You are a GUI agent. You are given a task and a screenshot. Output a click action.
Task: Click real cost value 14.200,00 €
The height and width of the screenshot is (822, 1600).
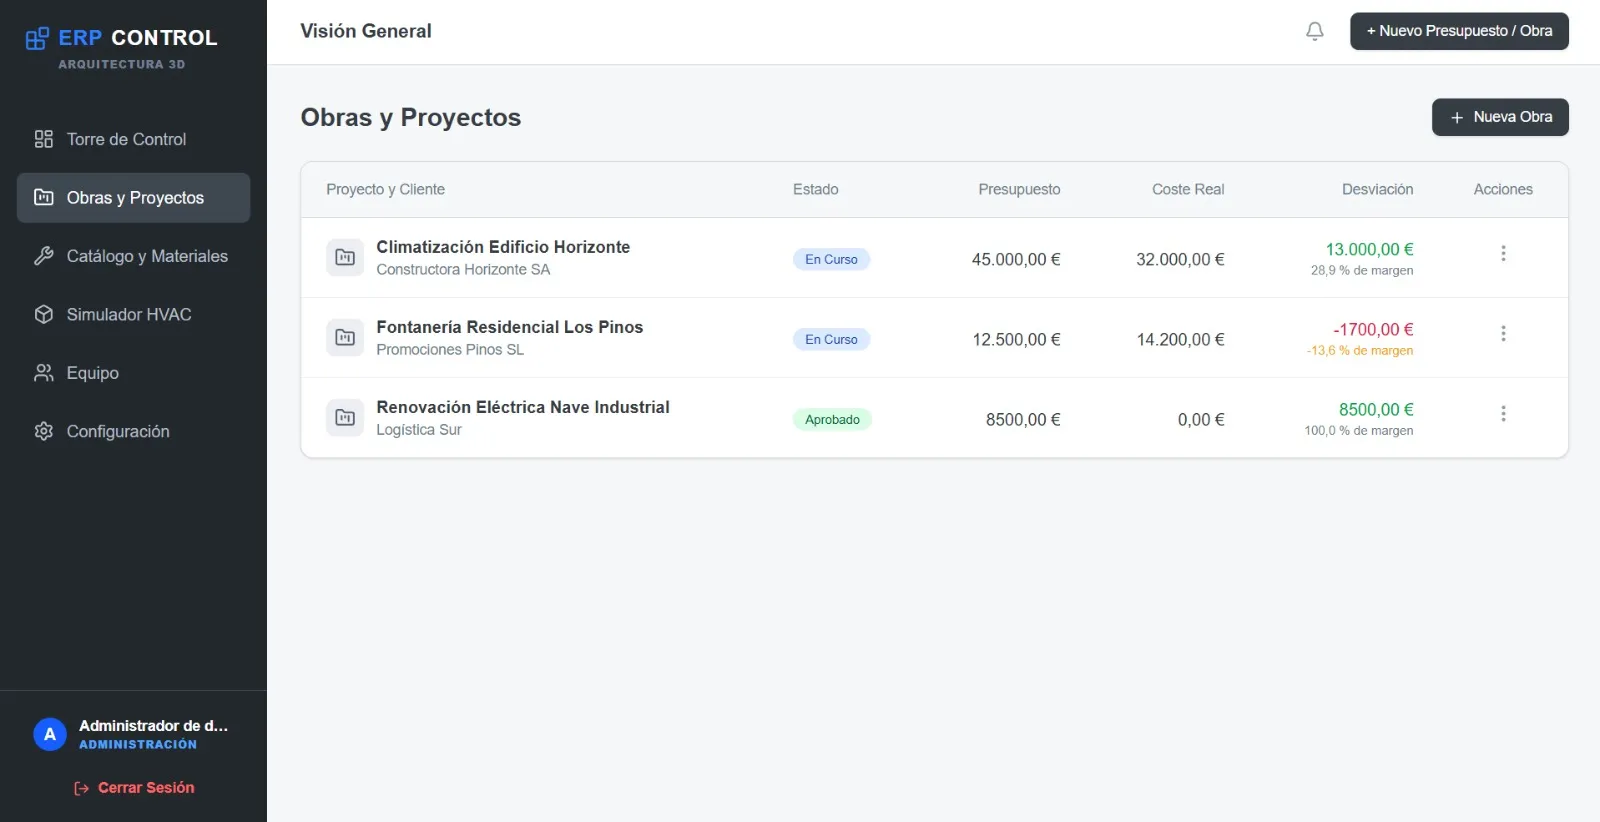(x=1180, y=339)
